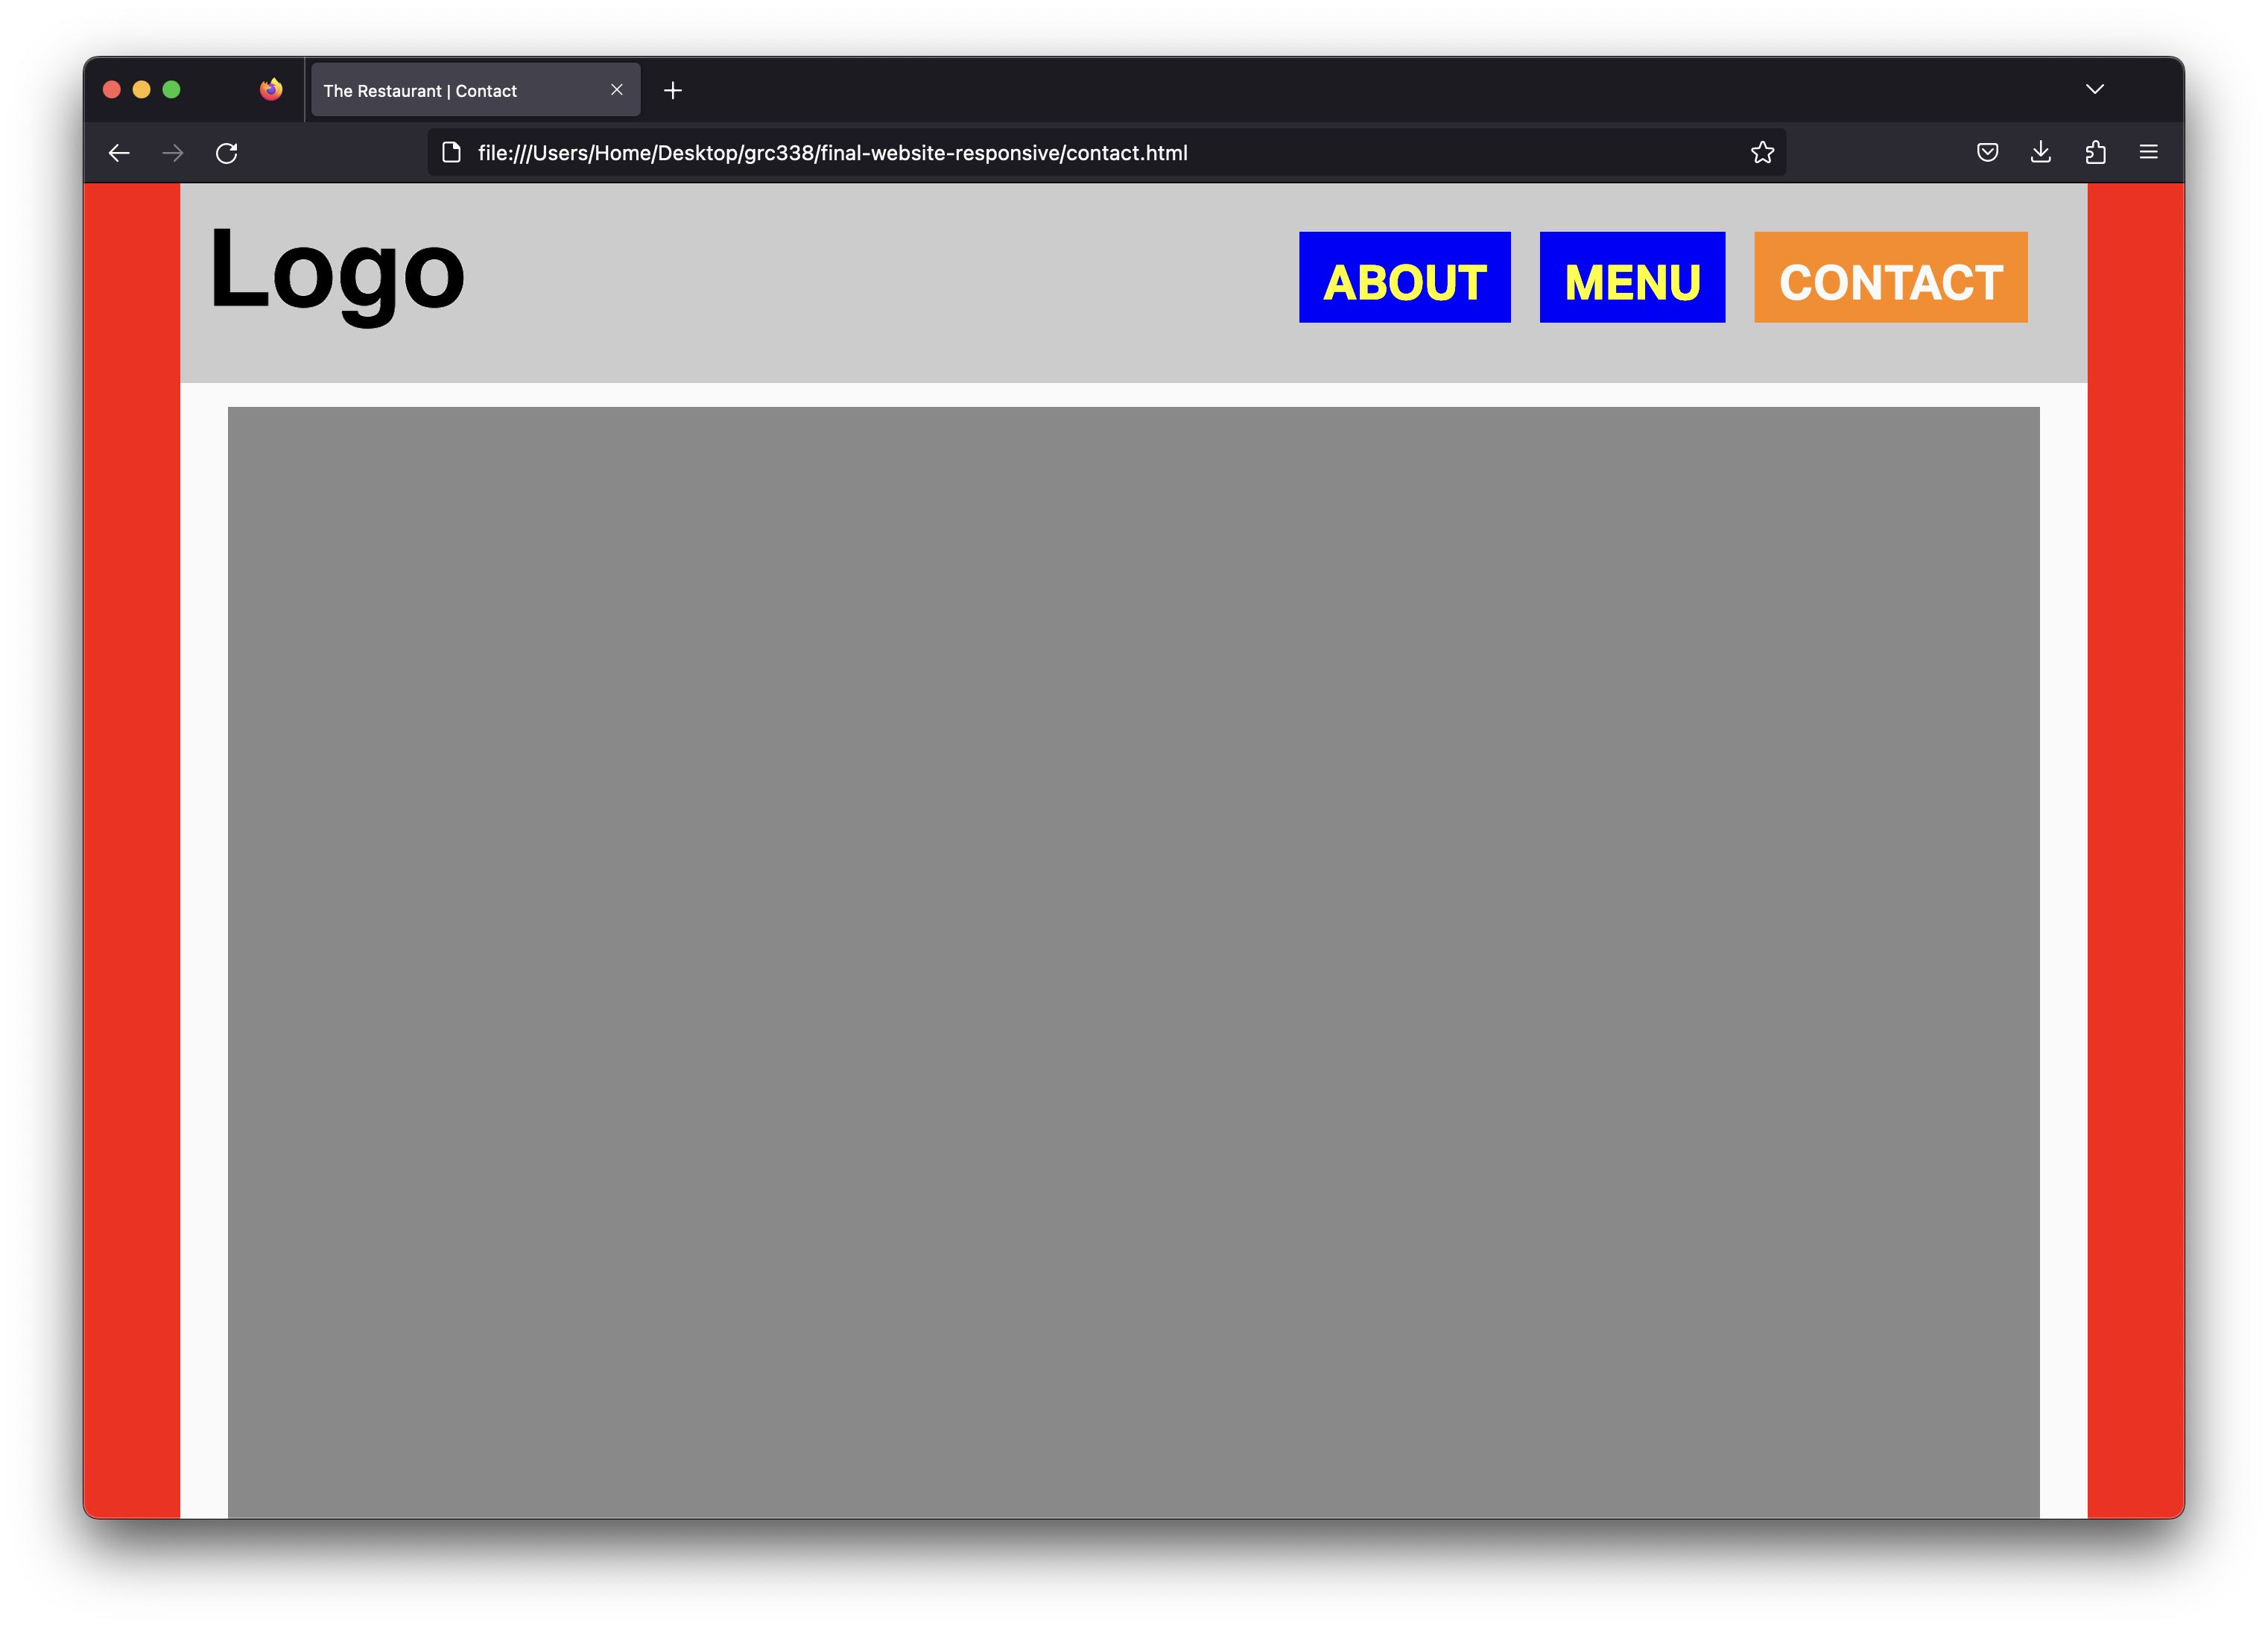Viewport: 2268px width, 1629px height.
Task: Open the MENU navigation link
Action: 1632,277
